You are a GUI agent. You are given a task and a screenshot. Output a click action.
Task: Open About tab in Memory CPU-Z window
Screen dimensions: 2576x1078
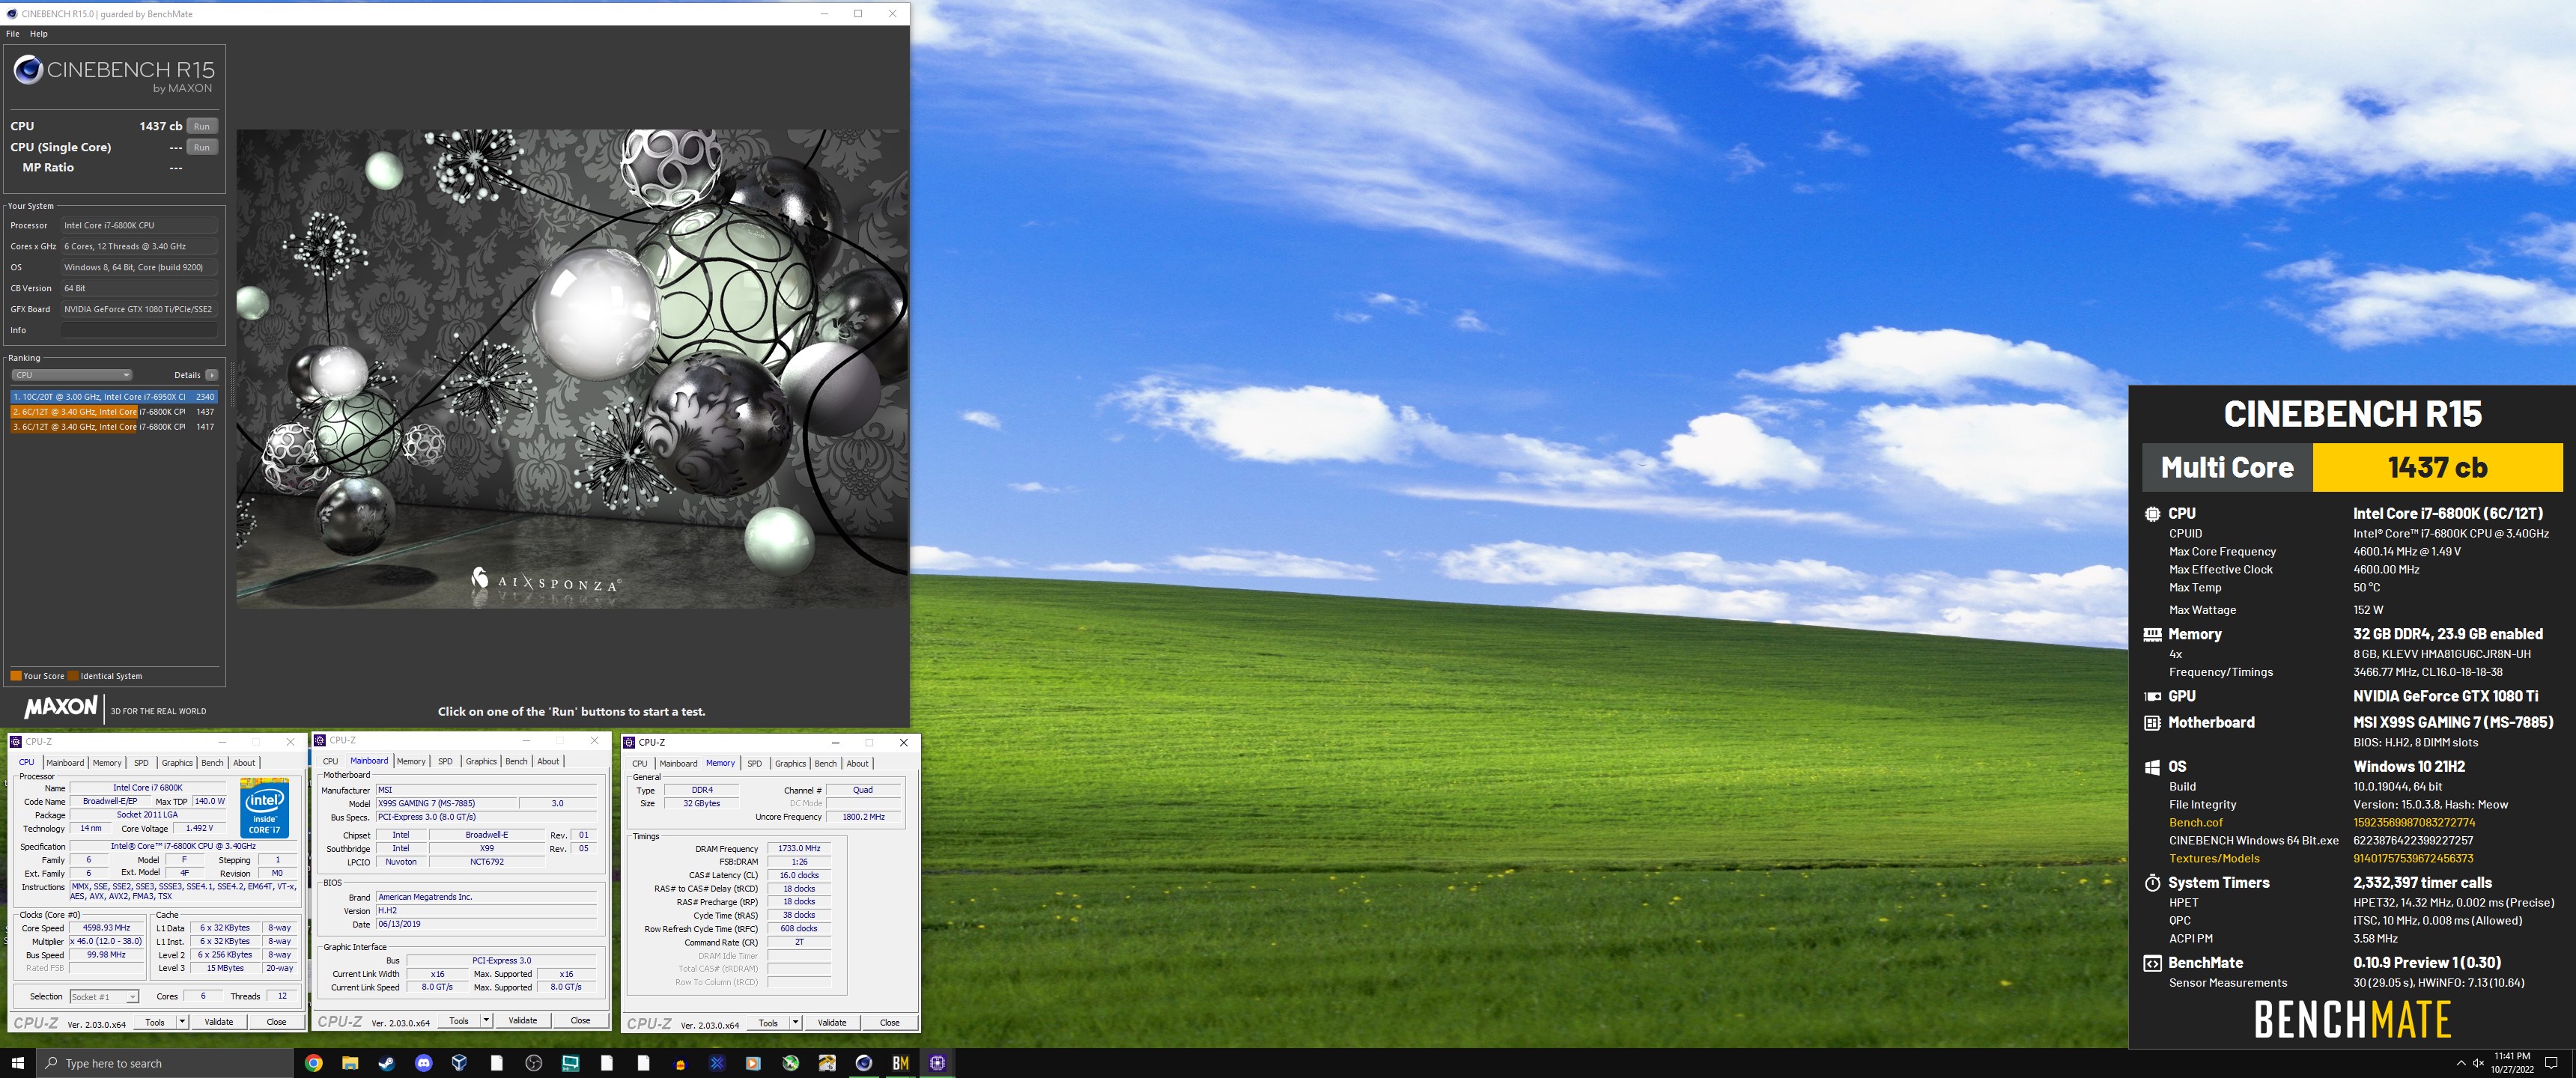point(857,763)
